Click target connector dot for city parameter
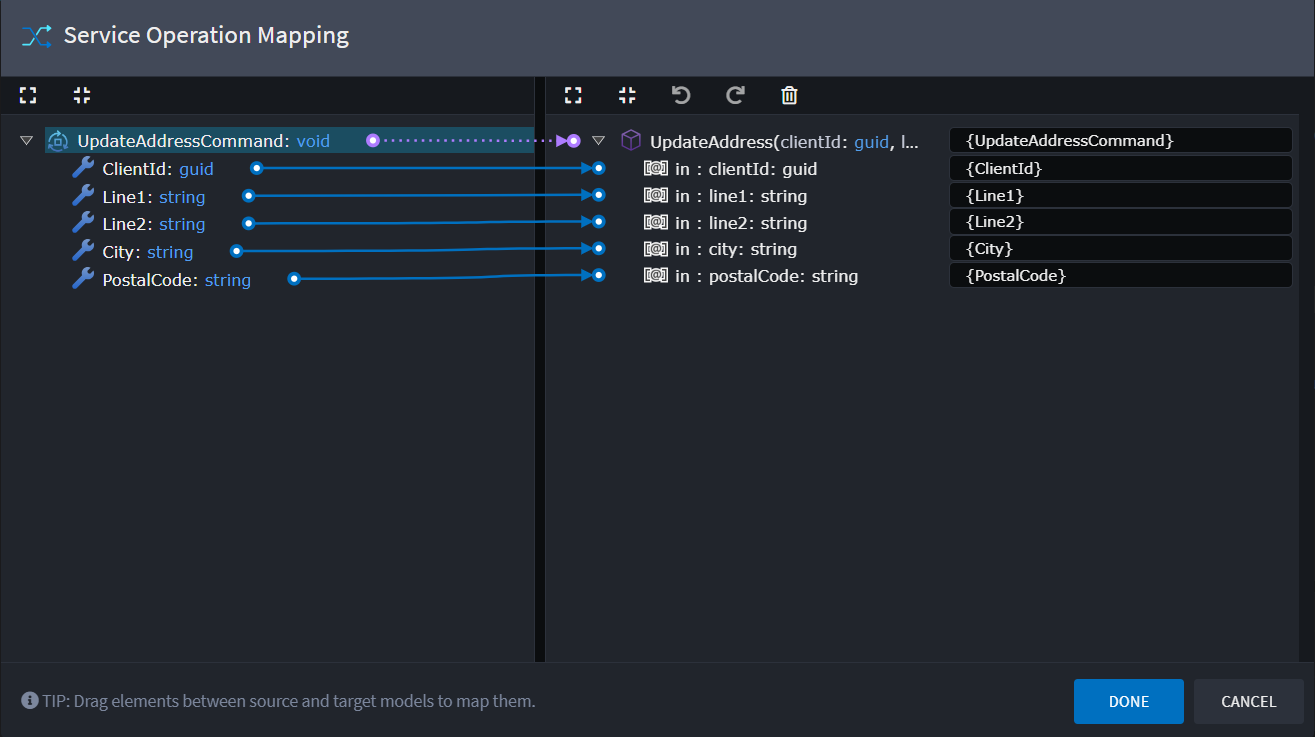The image size is (1315, 737). [x=599, y=248]
